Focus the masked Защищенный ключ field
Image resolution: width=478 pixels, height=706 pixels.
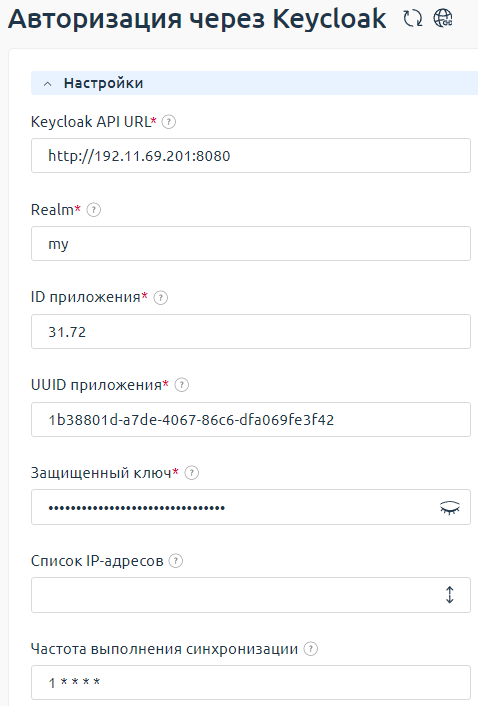[232, 507]
